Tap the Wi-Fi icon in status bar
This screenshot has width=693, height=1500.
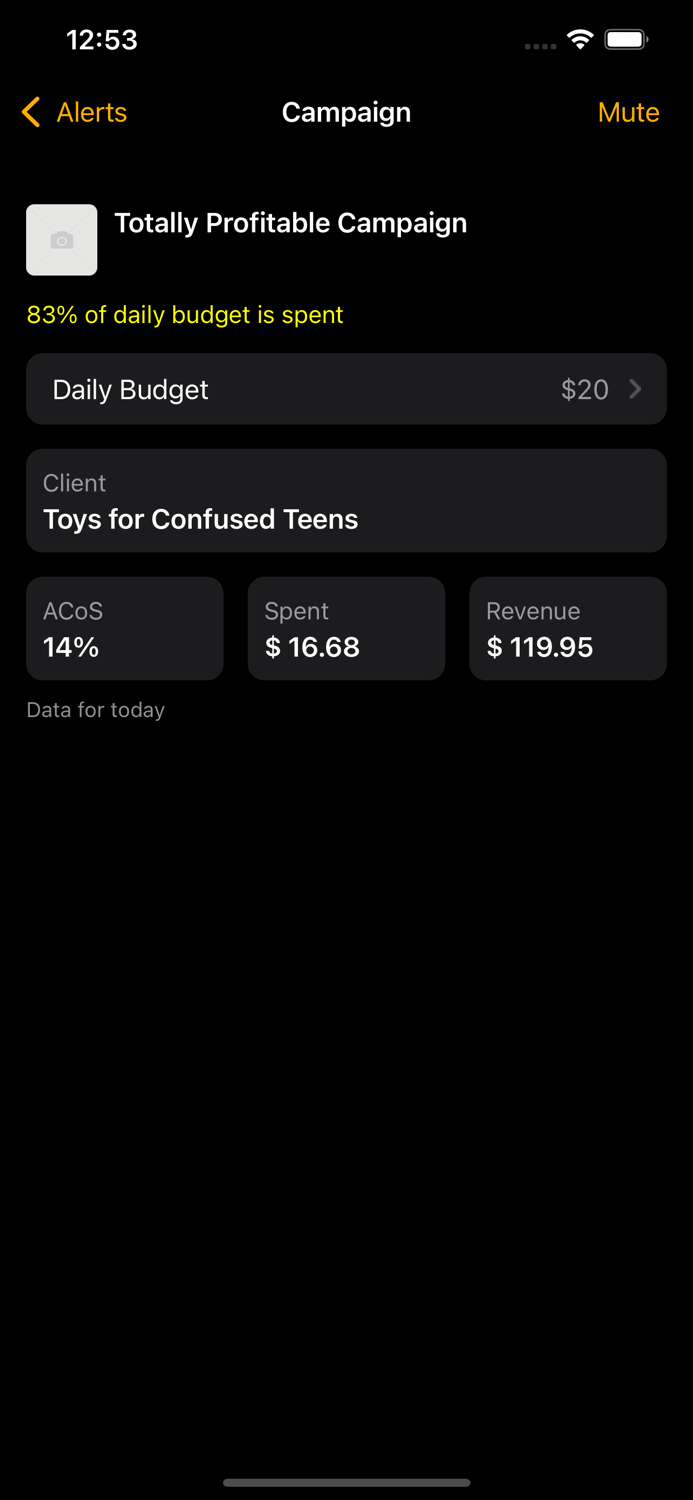click(x=581, y=42)
